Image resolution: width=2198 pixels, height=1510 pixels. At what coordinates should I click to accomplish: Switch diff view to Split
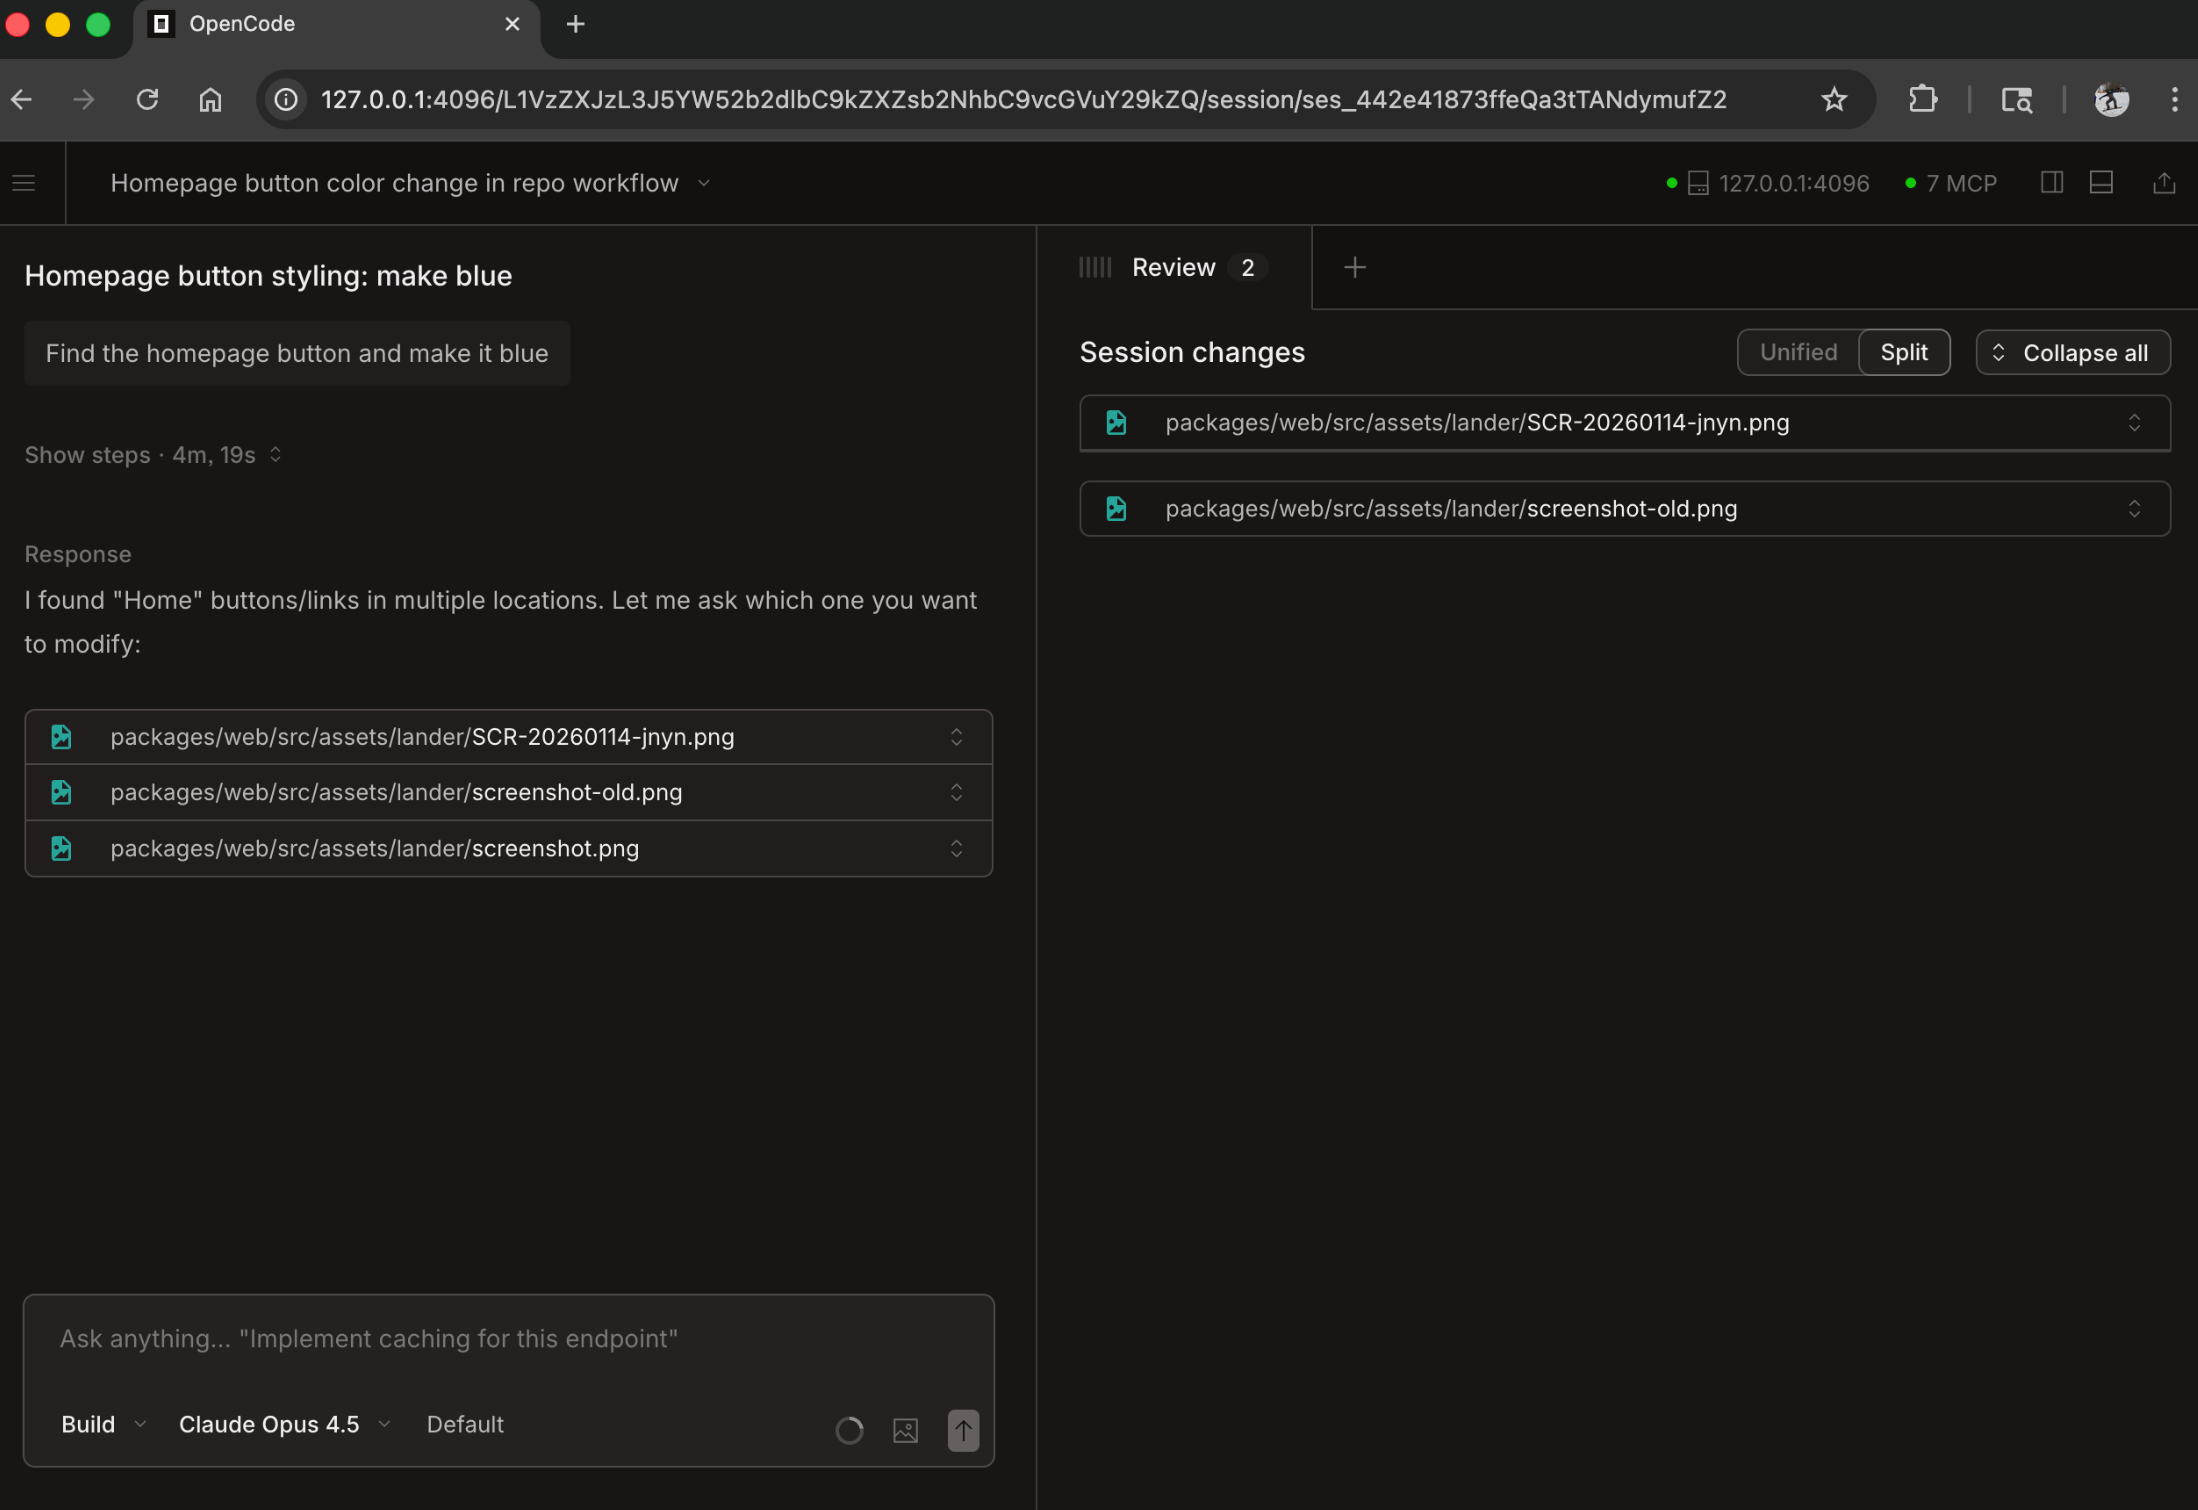pyautogui.click(x=1903, y=352)
